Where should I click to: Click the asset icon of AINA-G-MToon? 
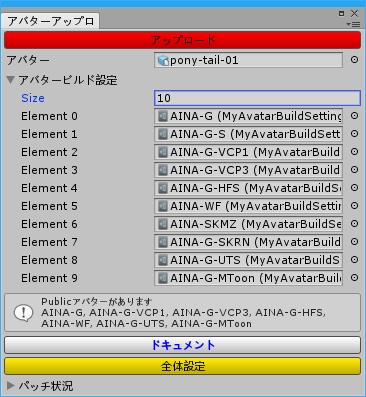(x=163, y=278)
